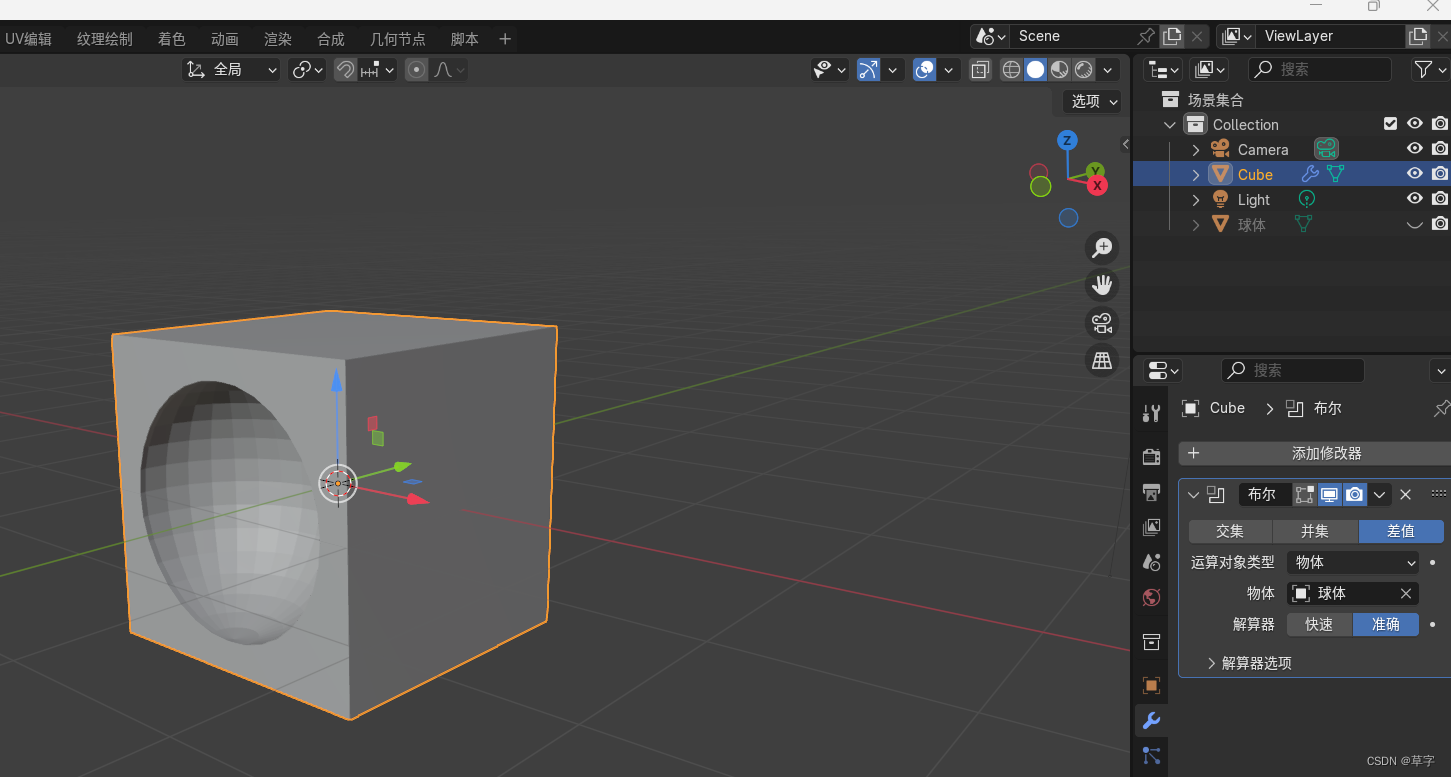The width and height of the screenshot is (1451, 777).
Task: Toggle camera view with the camera icon
Action: click(x=1102, y=323)
